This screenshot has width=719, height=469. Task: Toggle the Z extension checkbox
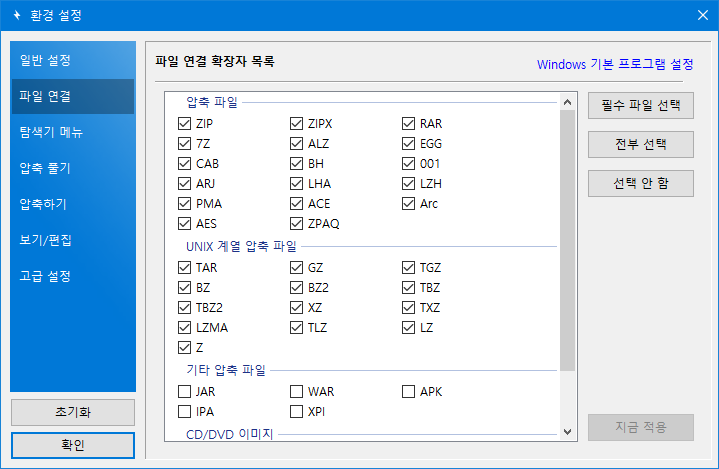tap(184, 348)
